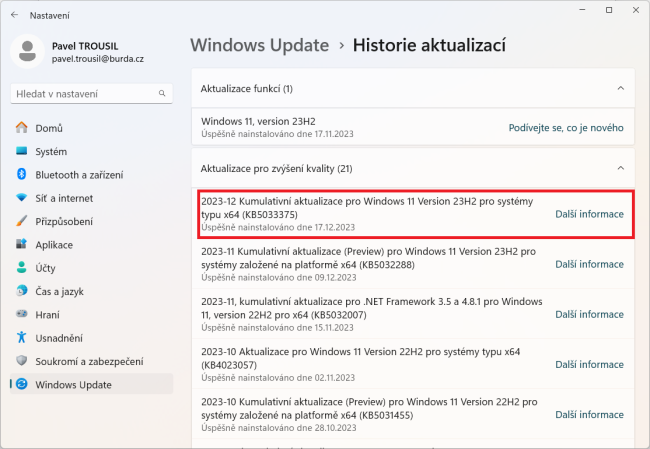Click the Windows Update sync icon
The width and height of the screenshot is (650, 449).
coord(22,384)
